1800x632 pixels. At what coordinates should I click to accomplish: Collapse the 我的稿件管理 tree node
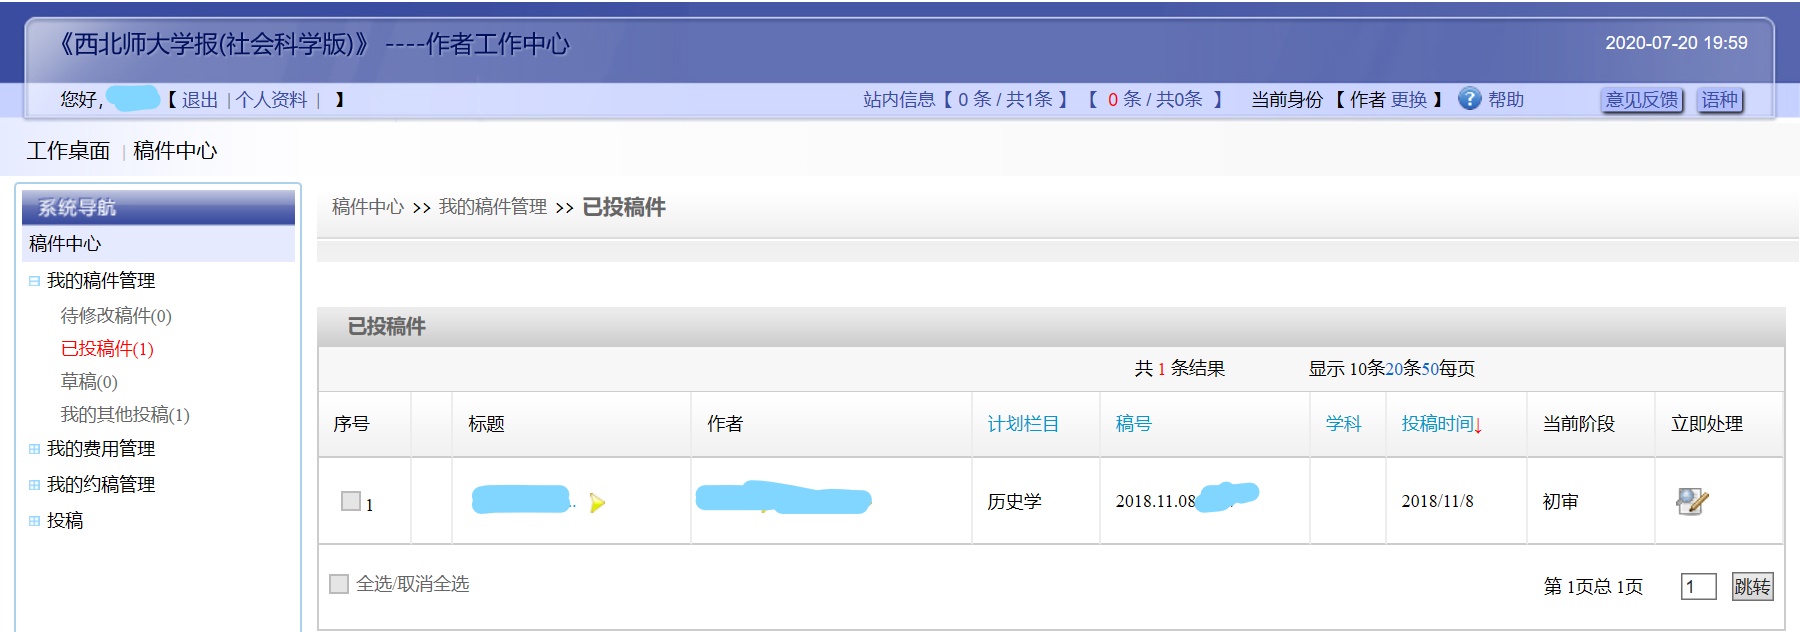(x=35, y=281)
